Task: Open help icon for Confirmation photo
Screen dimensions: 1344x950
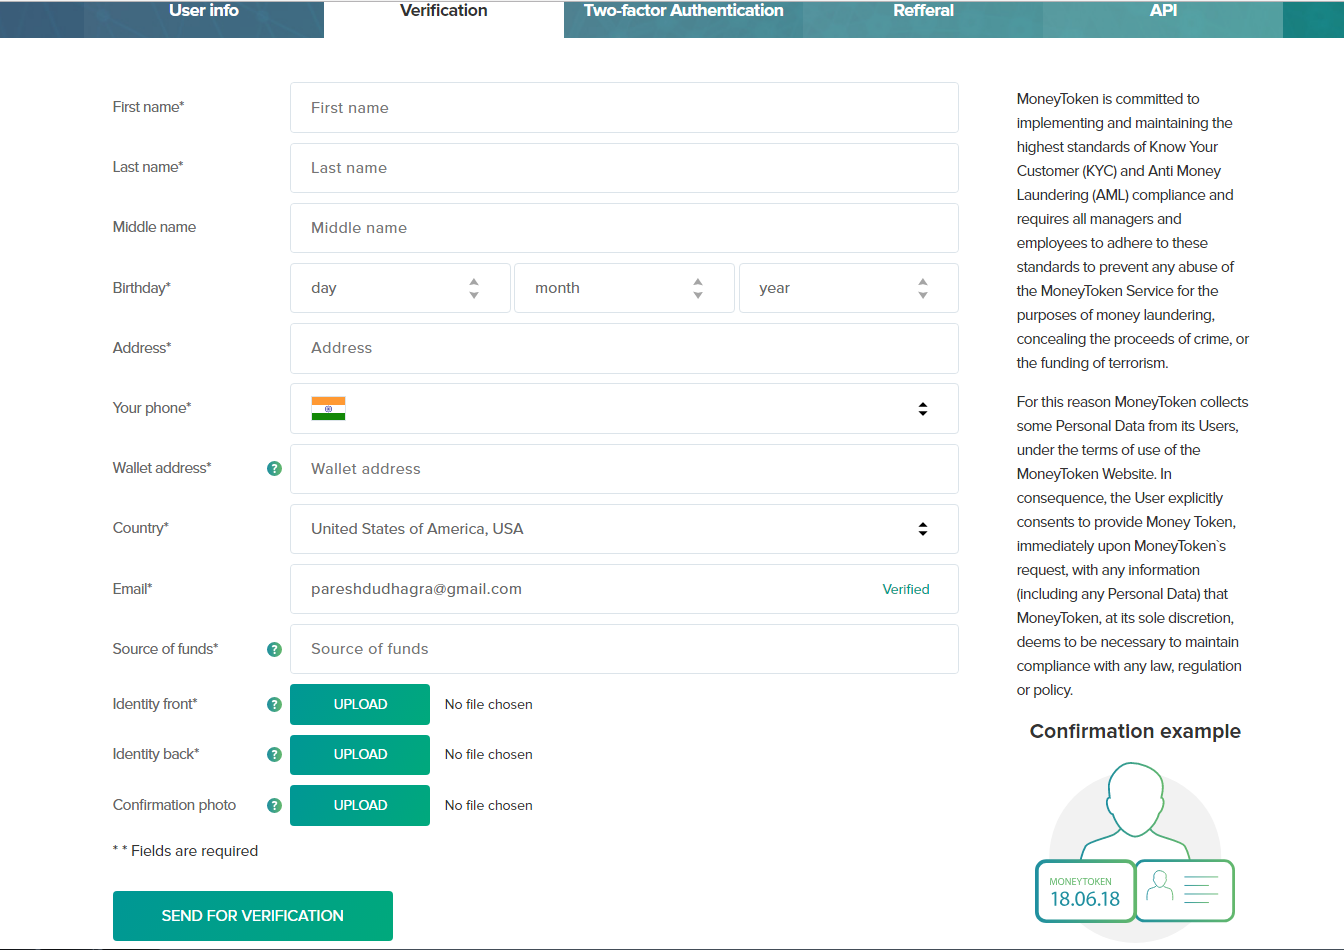Action: pyautogui.click(x=274, y=805)
